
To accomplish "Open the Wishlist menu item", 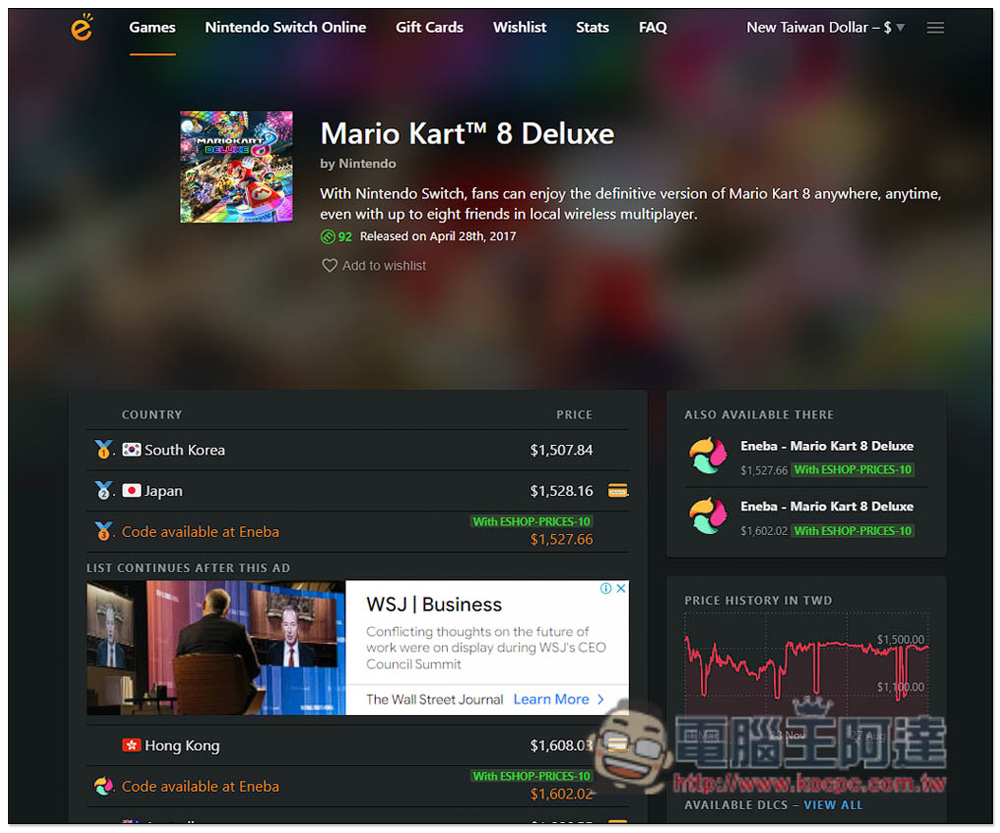I will (519, 27).
